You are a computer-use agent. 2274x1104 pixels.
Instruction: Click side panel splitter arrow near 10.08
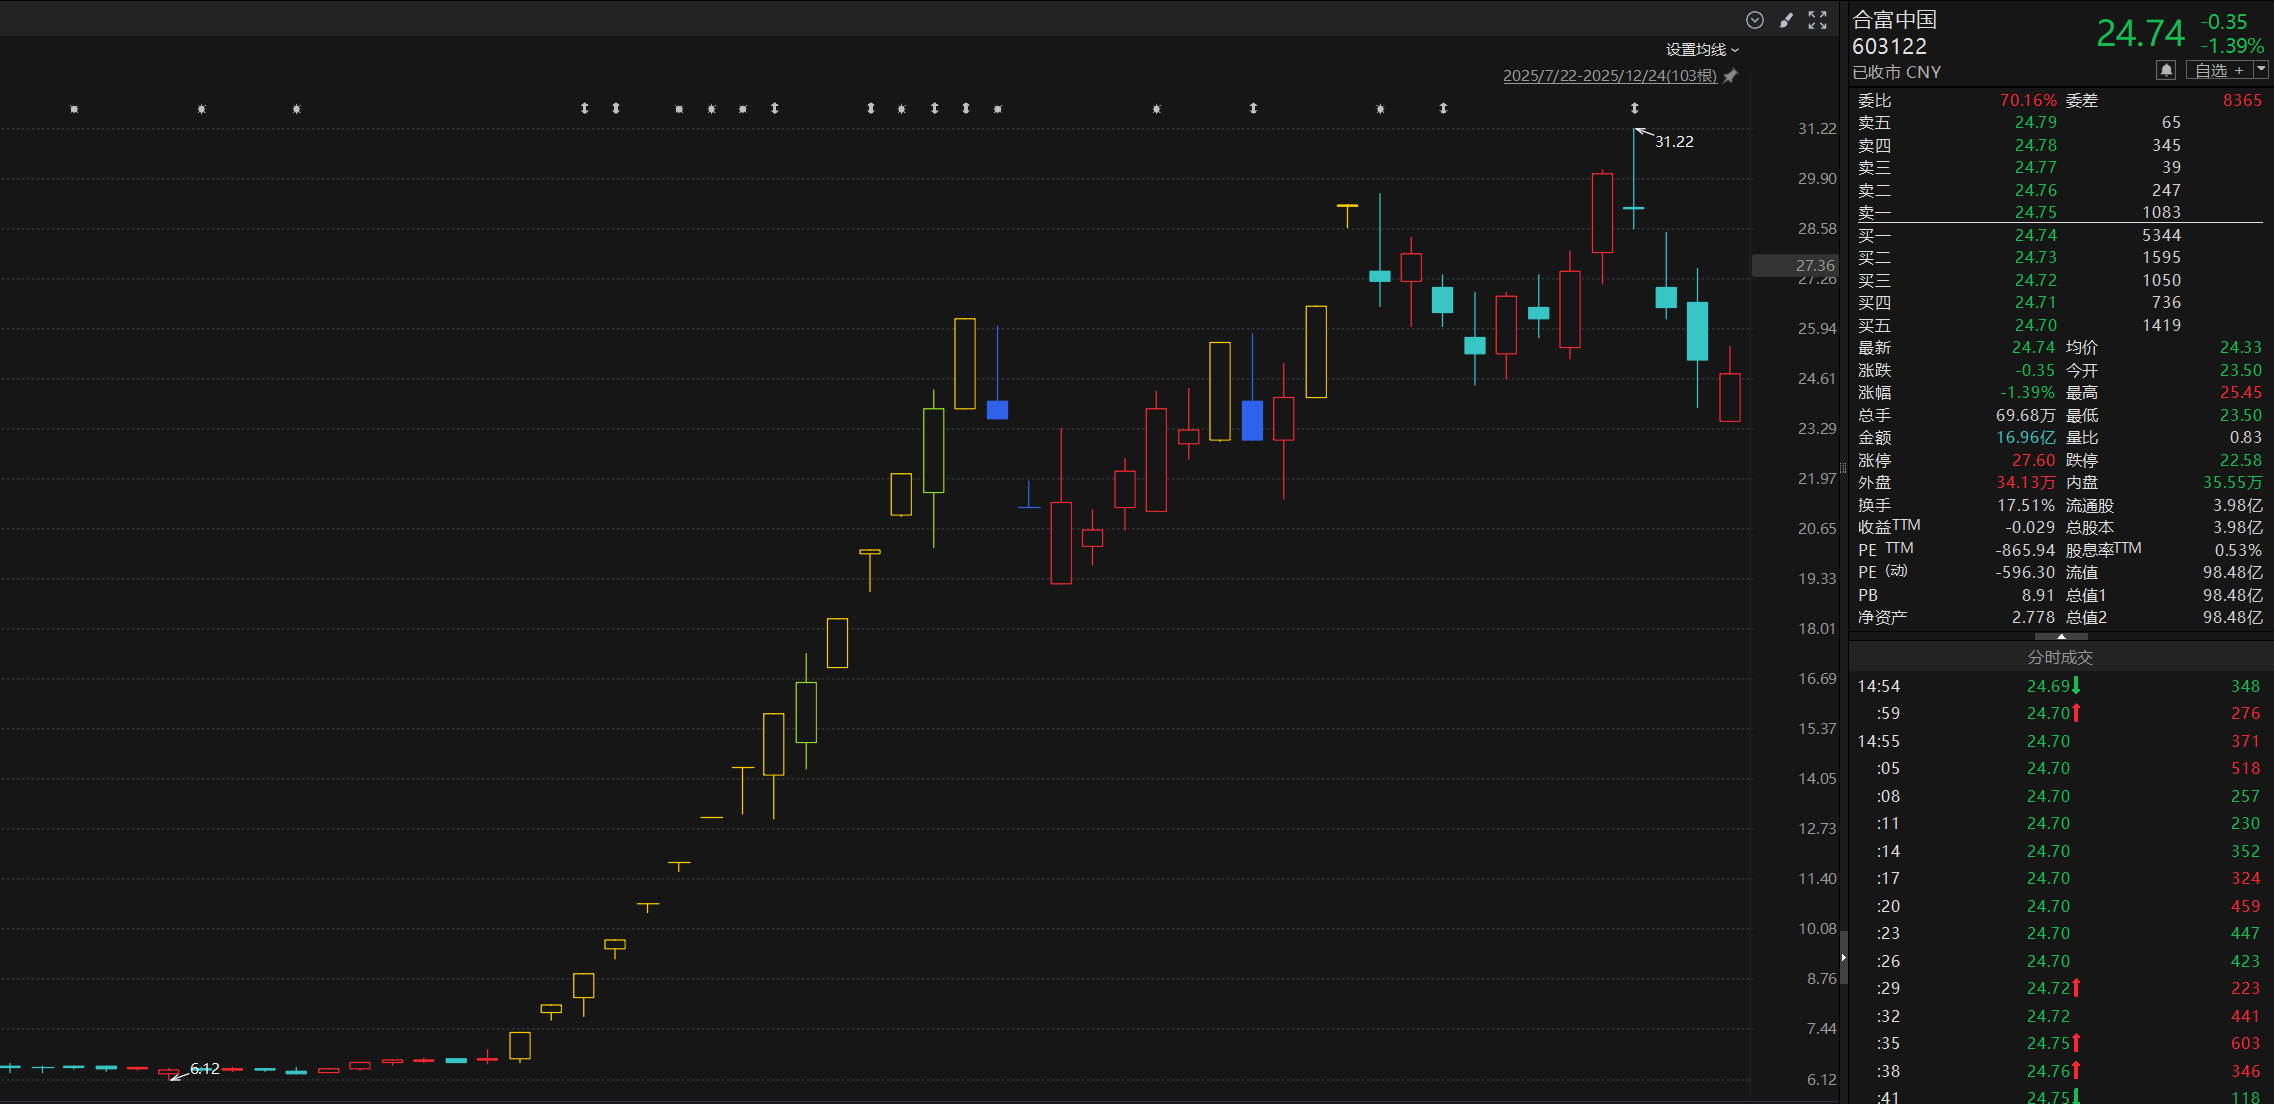point(1843,957)
